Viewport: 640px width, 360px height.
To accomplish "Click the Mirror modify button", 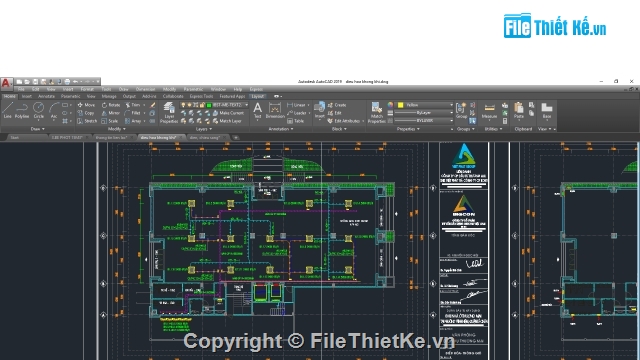I will click(x=111, y=113).
